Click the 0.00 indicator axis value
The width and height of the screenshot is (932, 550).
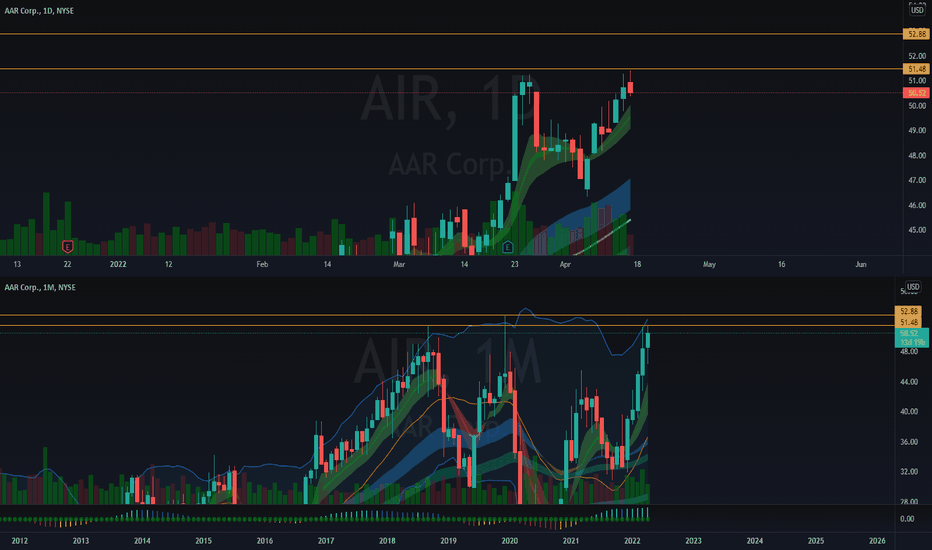pos(907,518)
